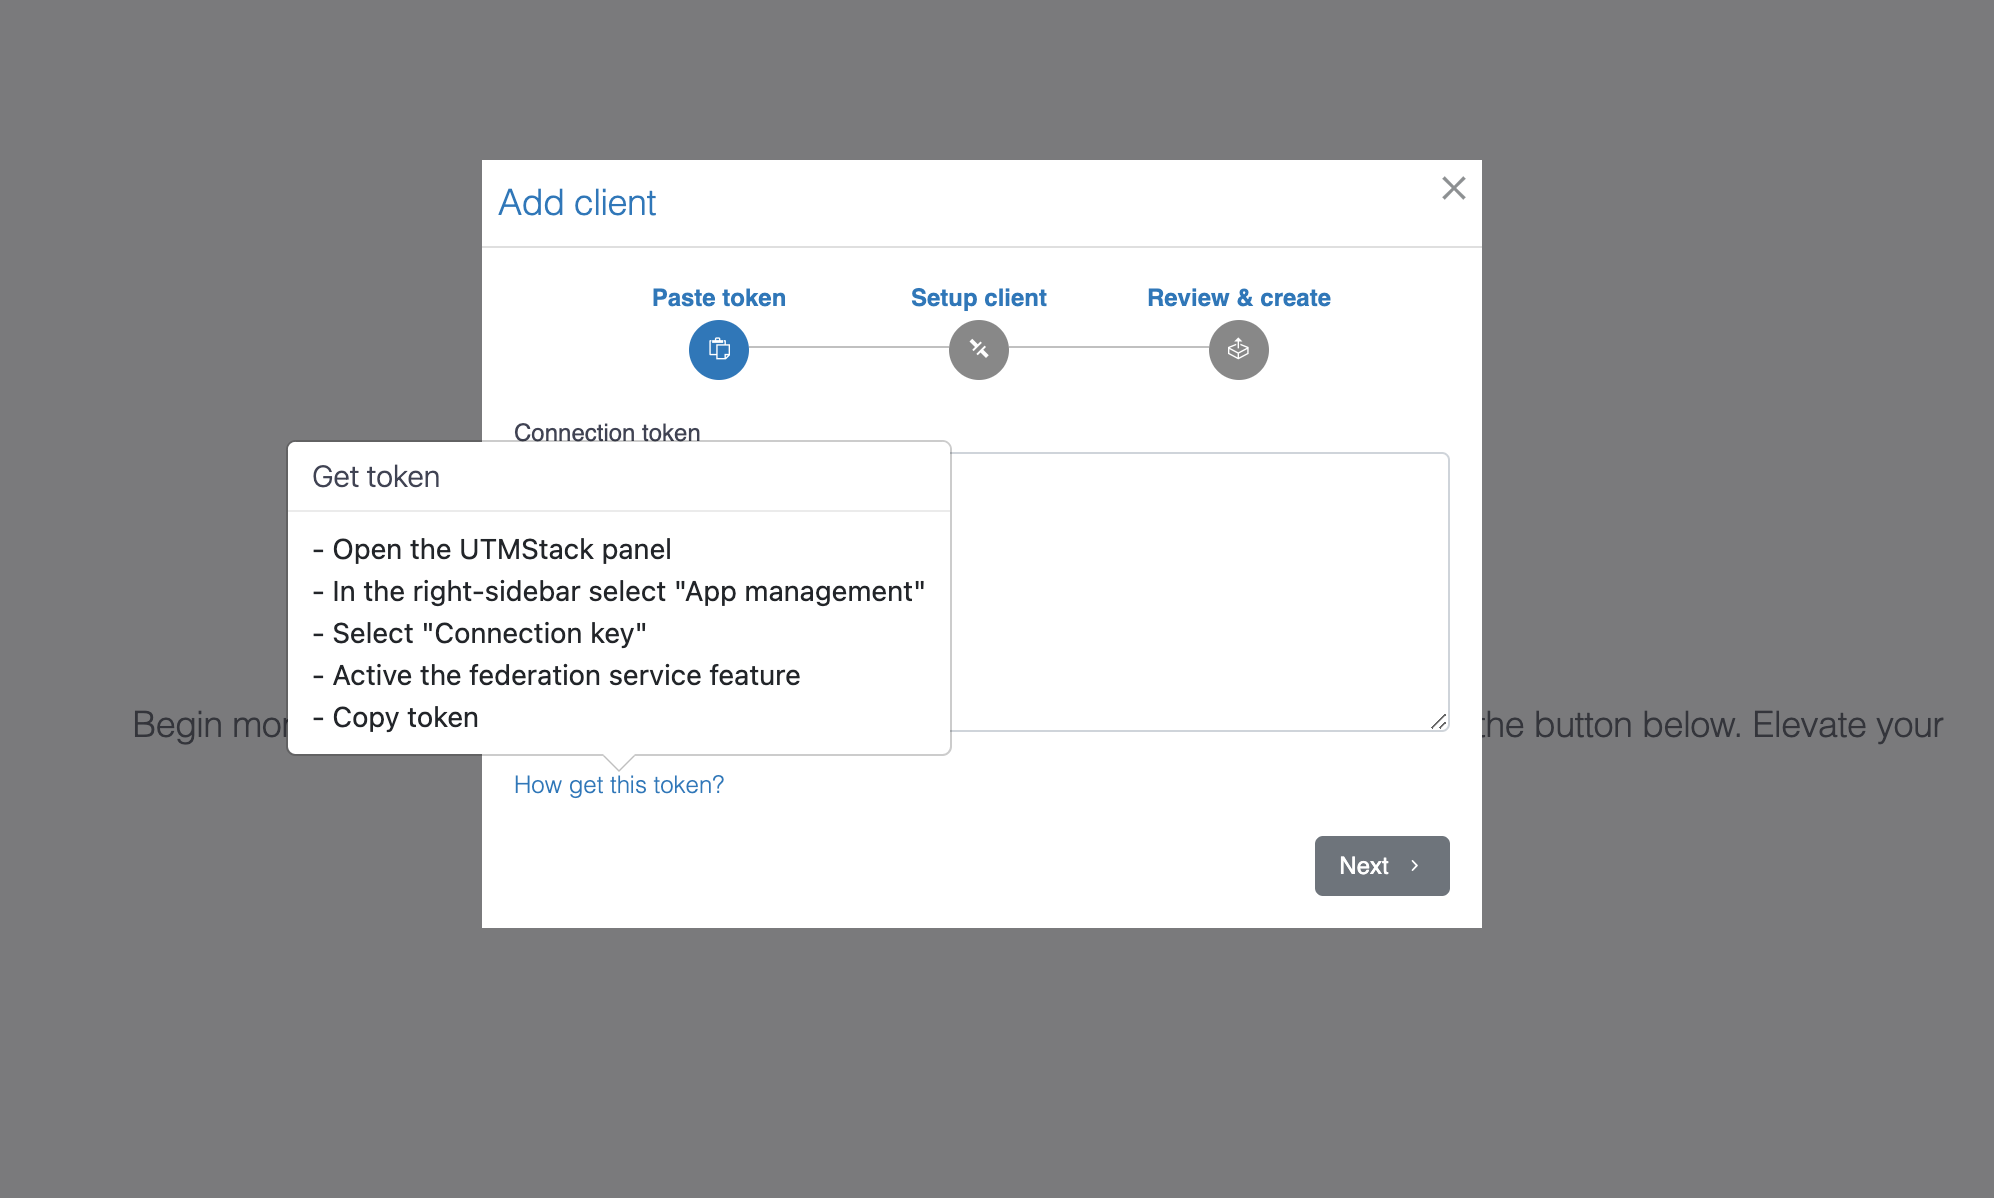Click the Review & create step icon

(x=1238, y=349)
